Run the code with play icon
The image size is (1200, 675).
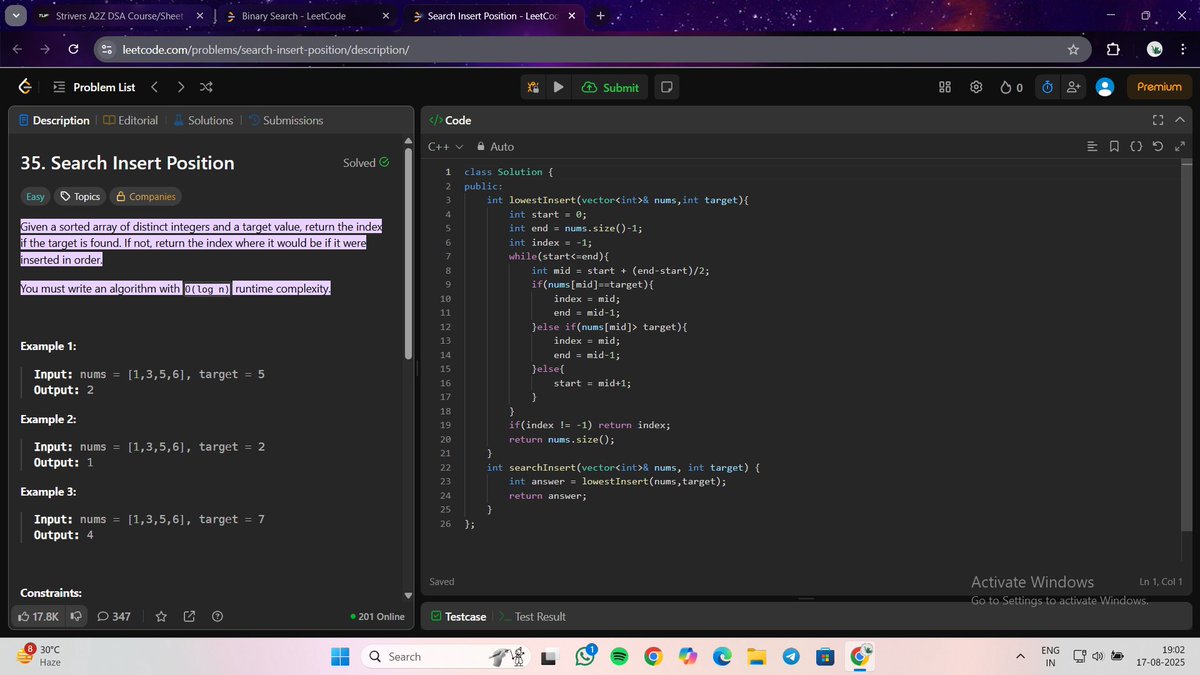pyautogui.click(x=558, y=87)
